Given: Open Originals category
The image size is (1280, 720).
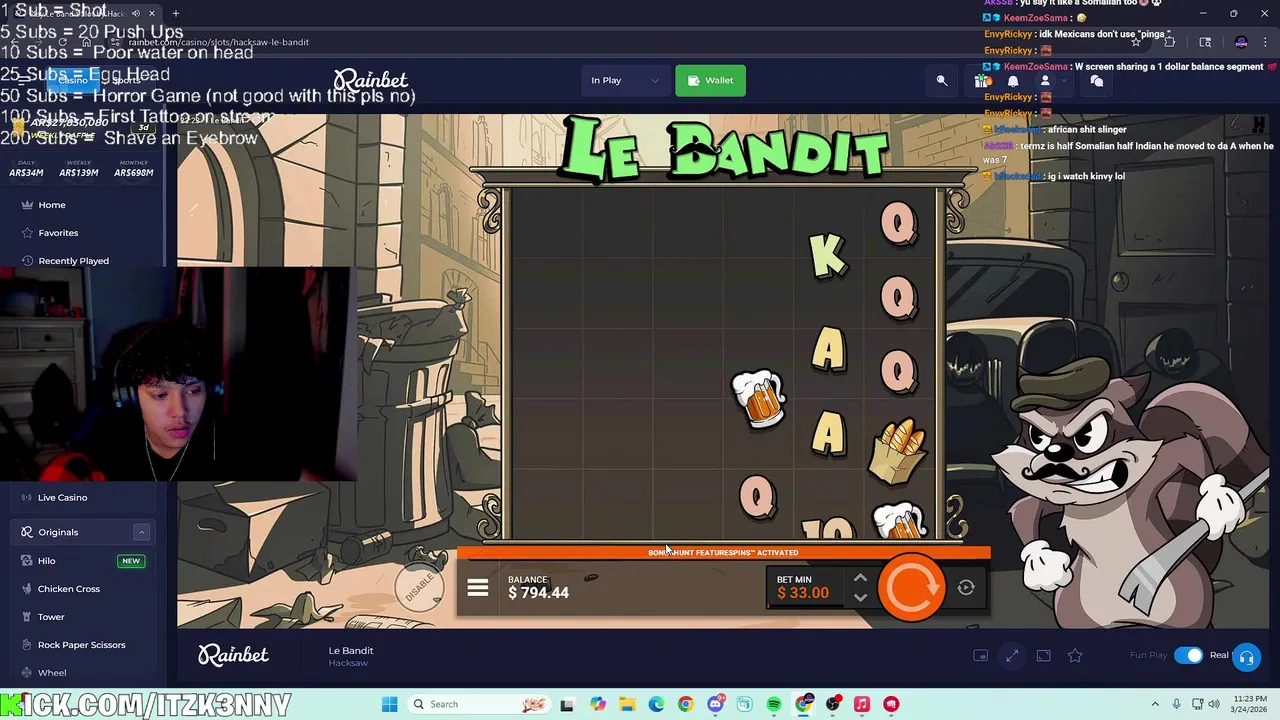Looking at the screenshot, I should [58, 532].
